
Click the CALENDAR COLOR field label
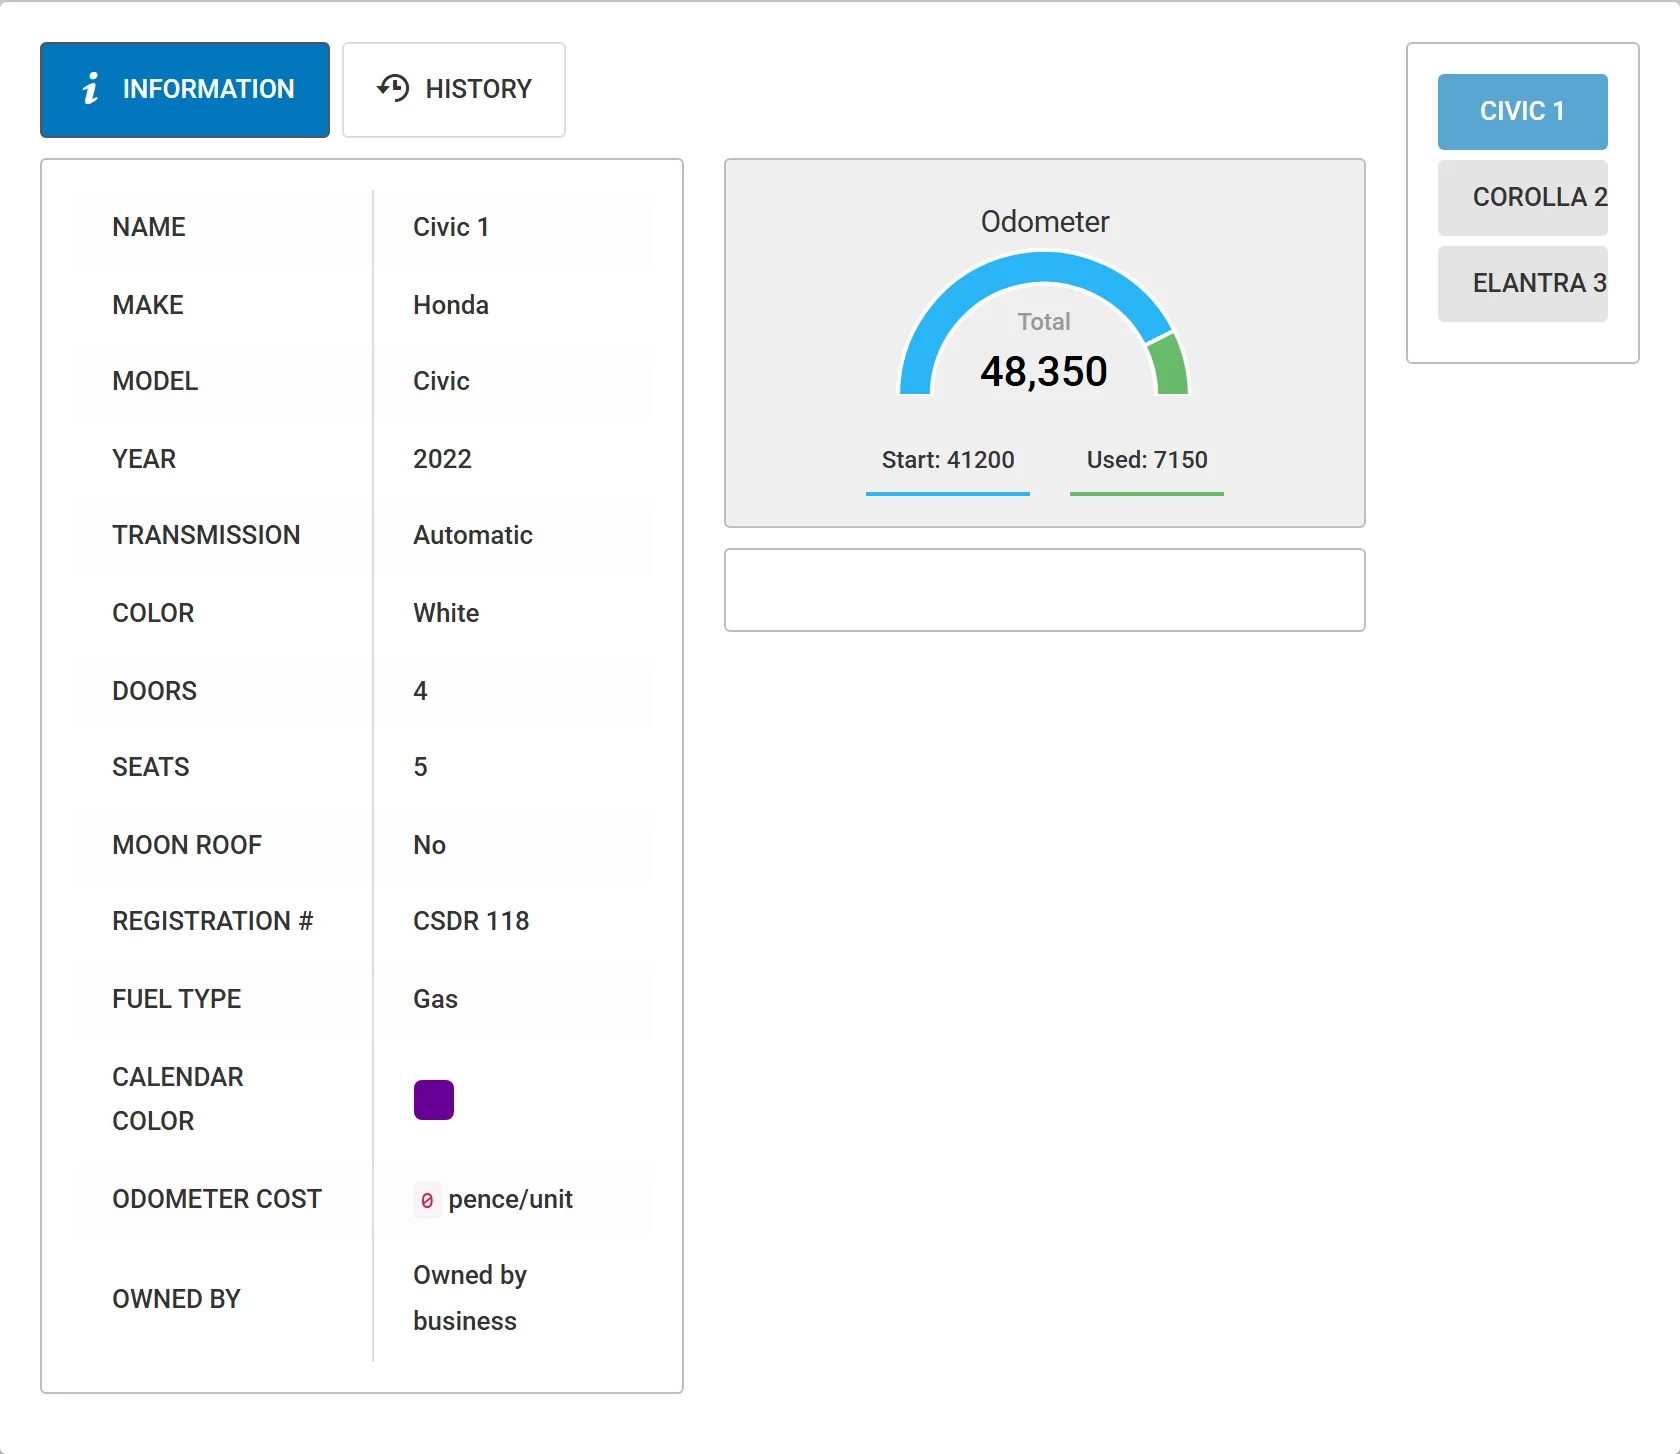(178, 1099)
